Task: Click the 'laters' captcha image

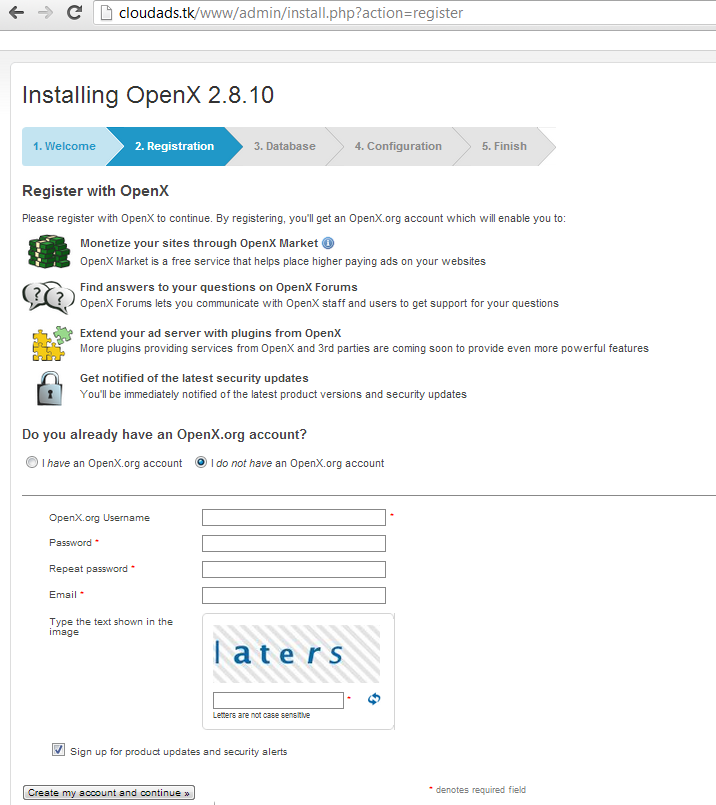Action: click(x=296, y=654)
